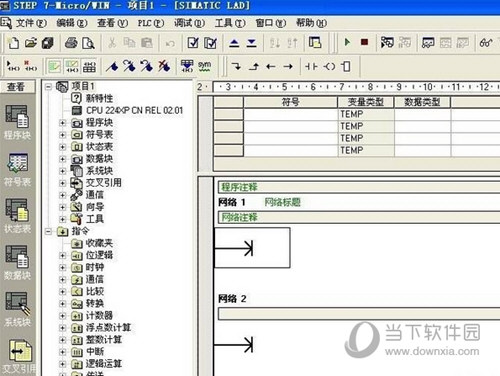
Task: Download to PLC with down-arrow icon
Action: pyautogui.click(x=251, y=43)
